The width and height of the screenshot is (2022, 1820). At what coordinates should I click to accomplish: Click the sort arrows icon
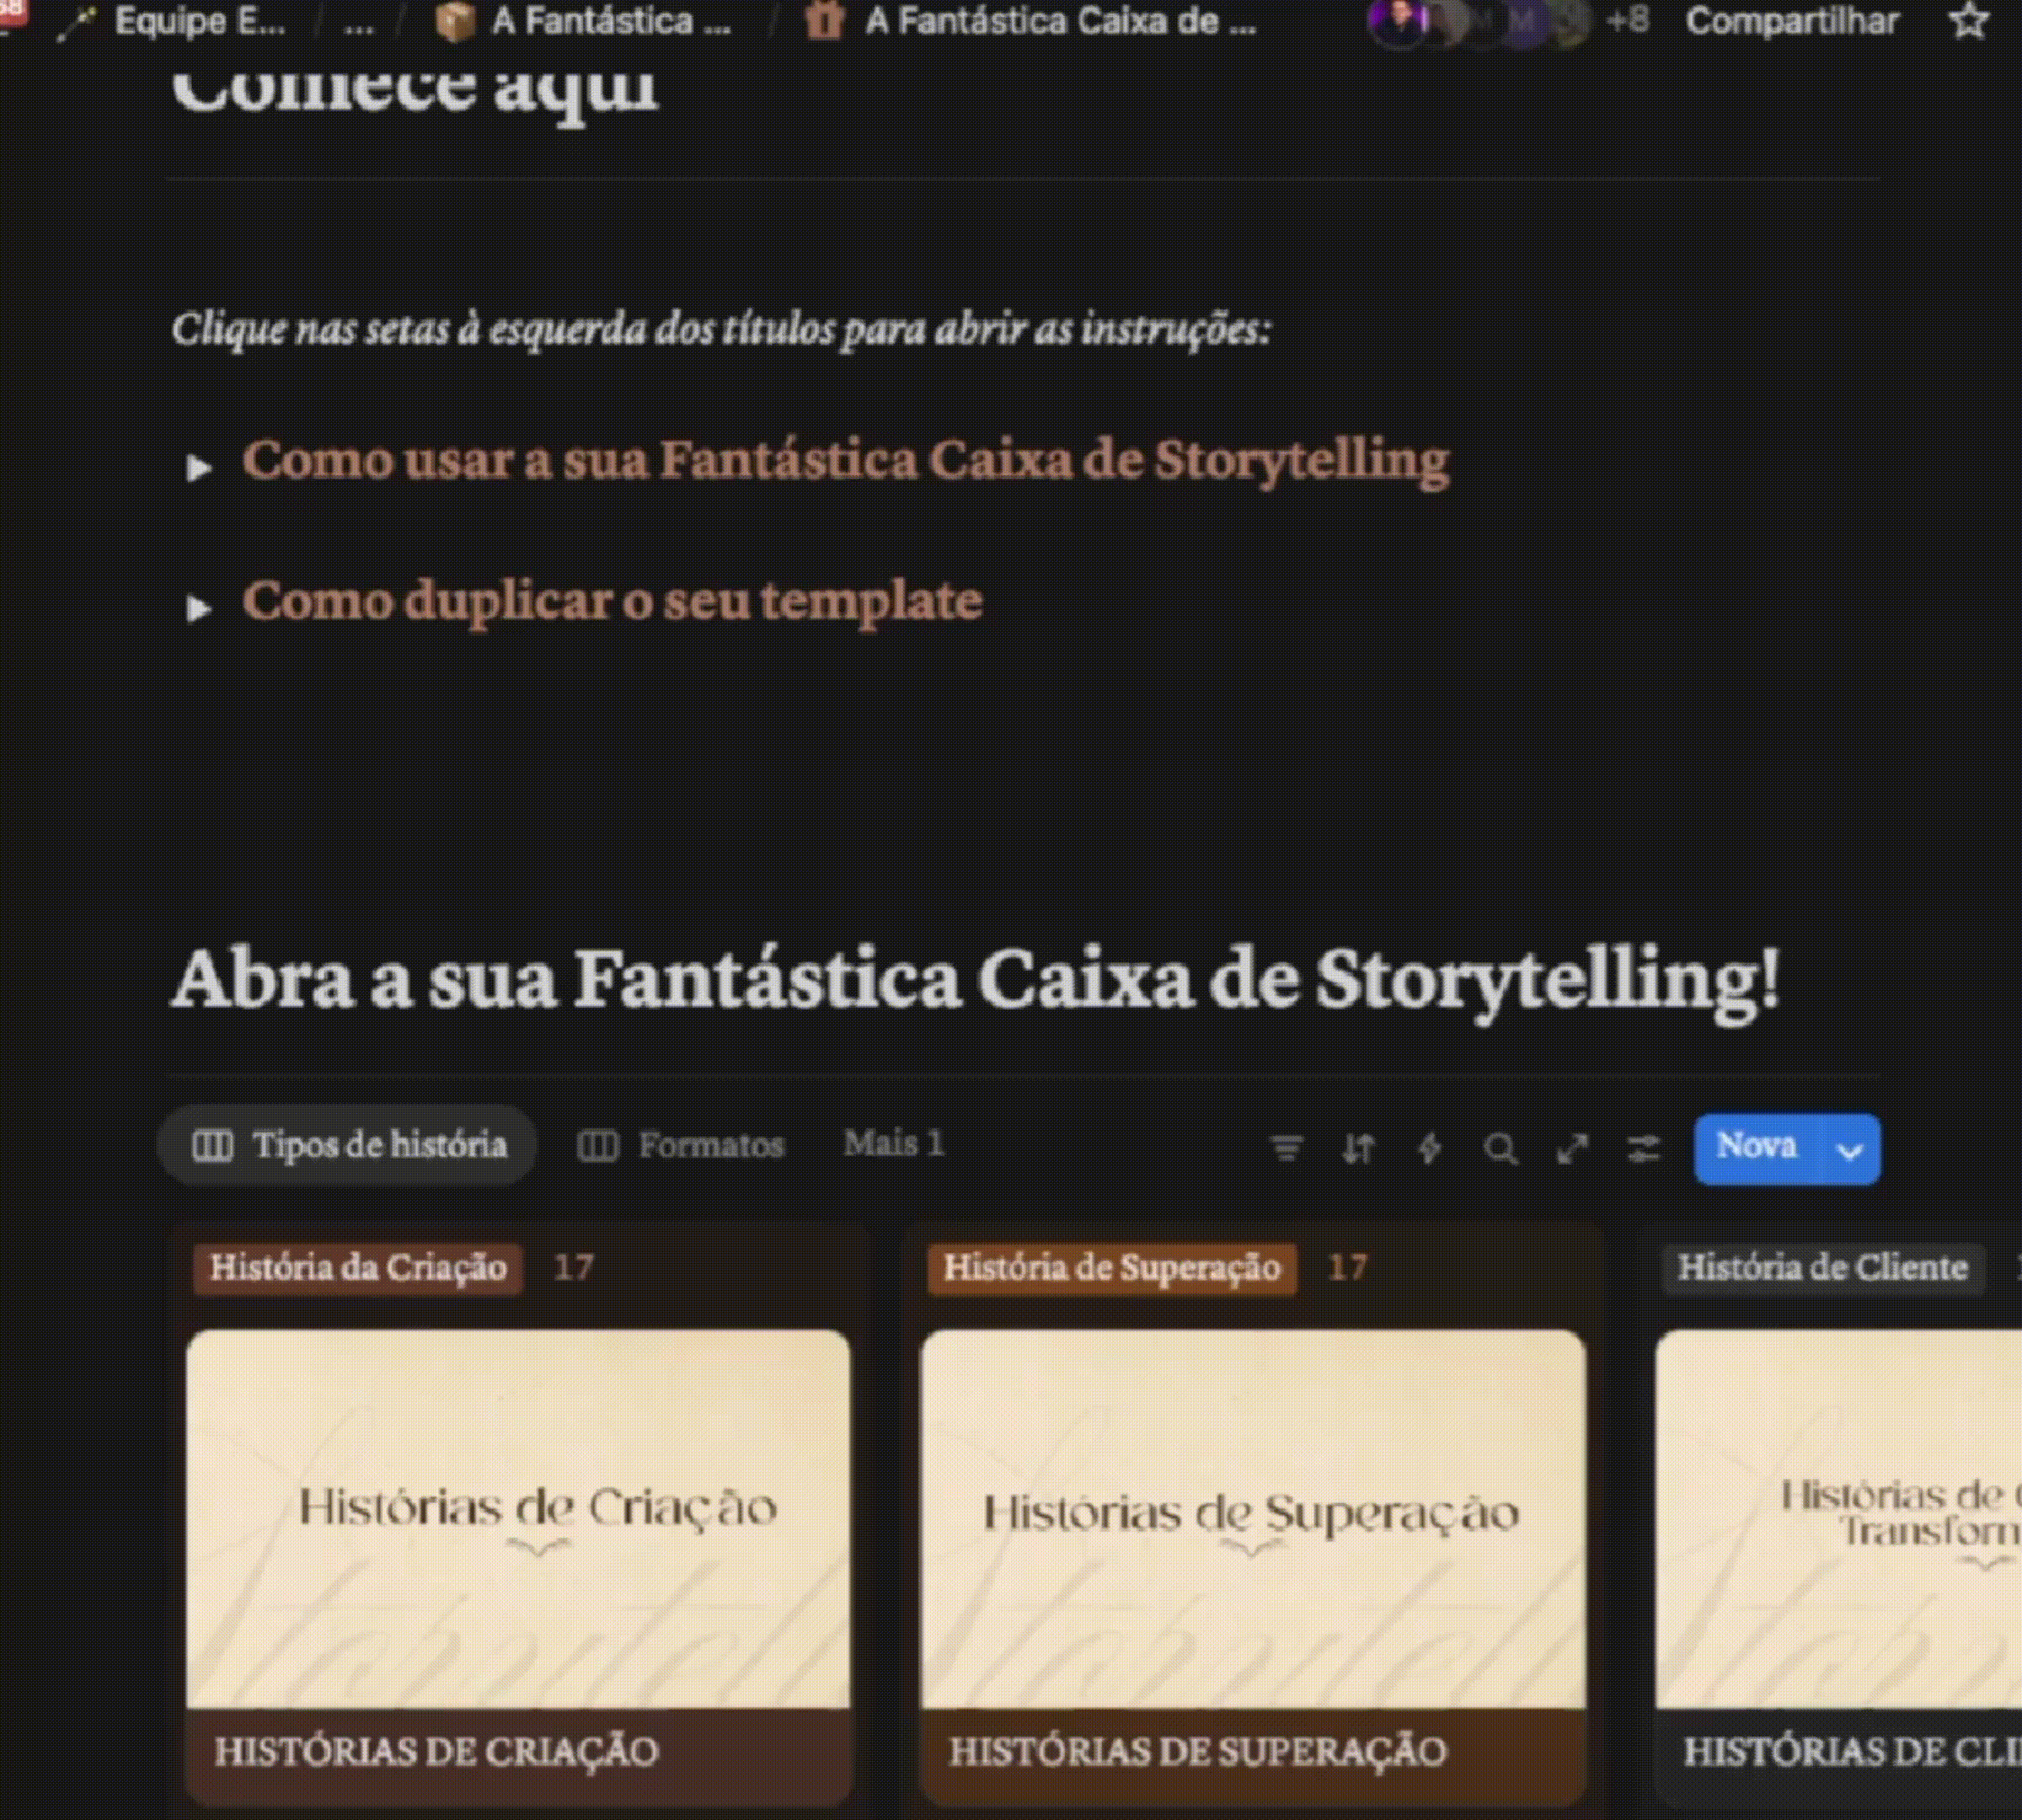[x=1358, y=1149]
